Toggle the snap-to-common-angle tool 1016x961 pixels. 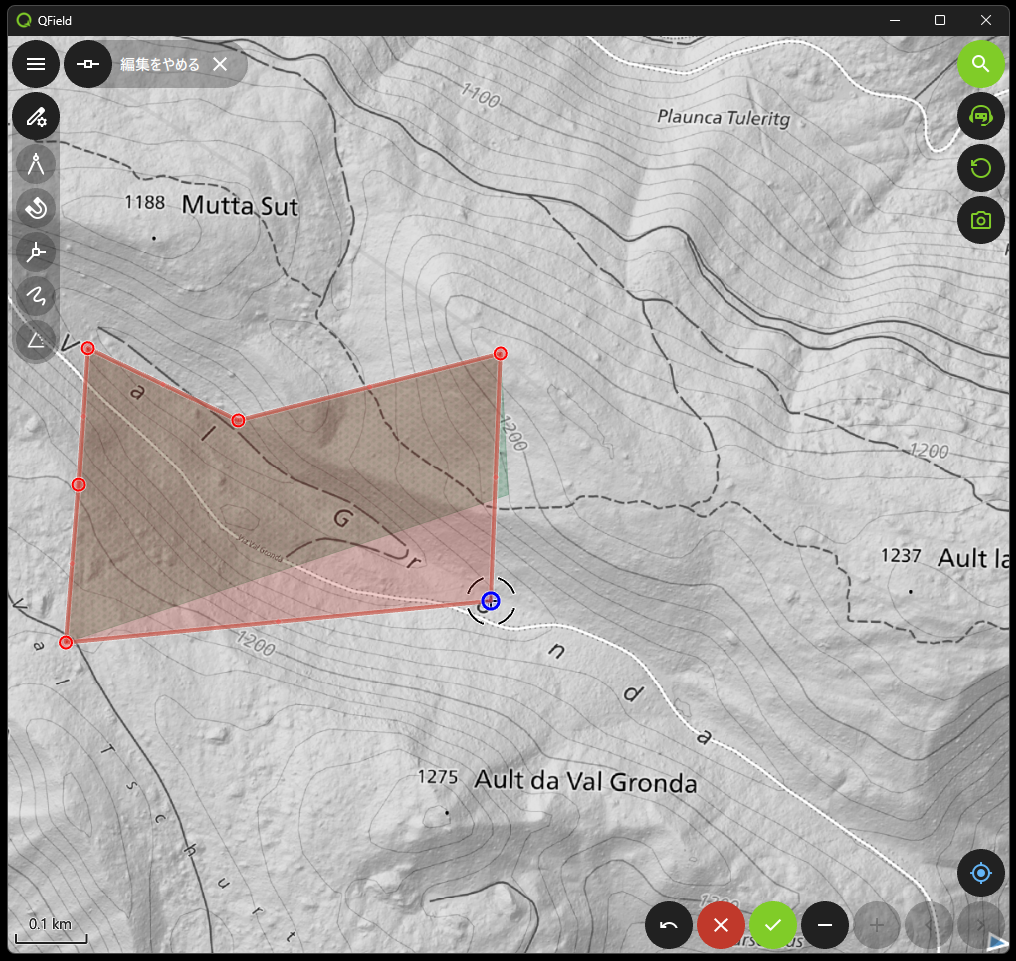coord(36,252)
